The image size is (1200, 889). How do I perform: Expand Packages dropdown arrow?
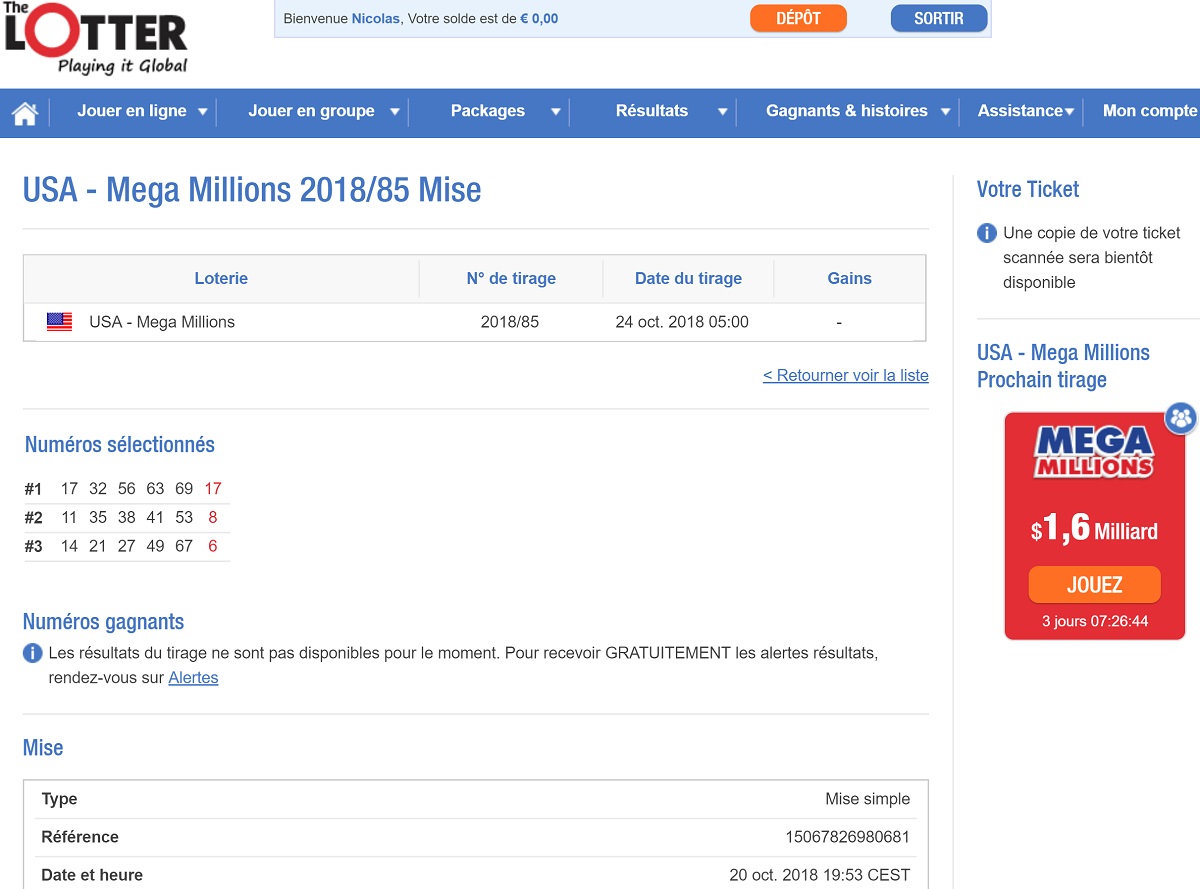point(556,112)
